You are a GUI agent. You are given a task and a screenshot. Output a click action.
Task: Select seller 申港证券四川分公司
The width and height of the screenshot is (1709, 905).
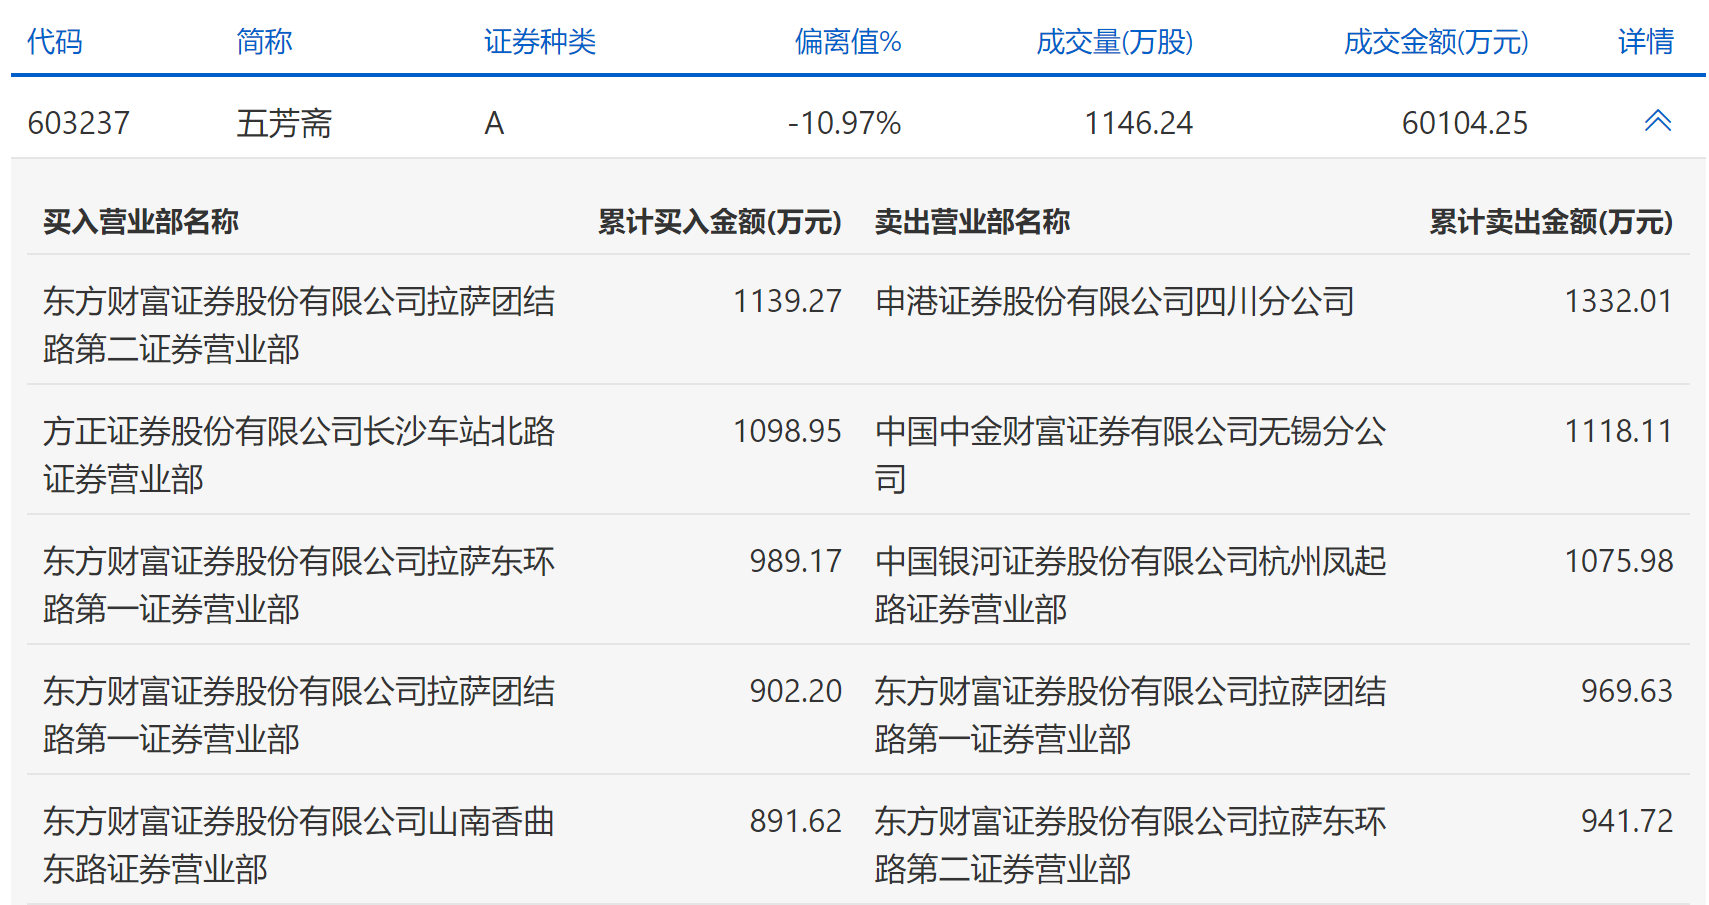point(1115,301)
